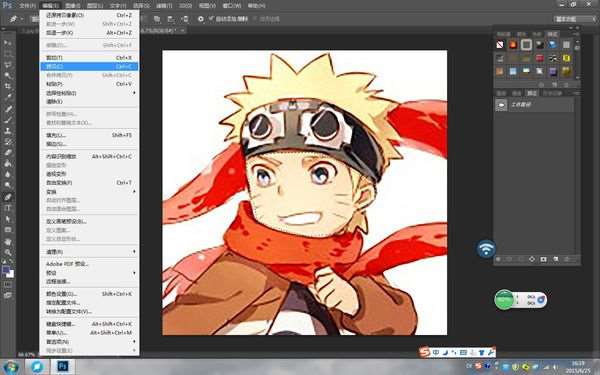
Task: Select the Move tool in the toolbox
Action: (8, 42)
